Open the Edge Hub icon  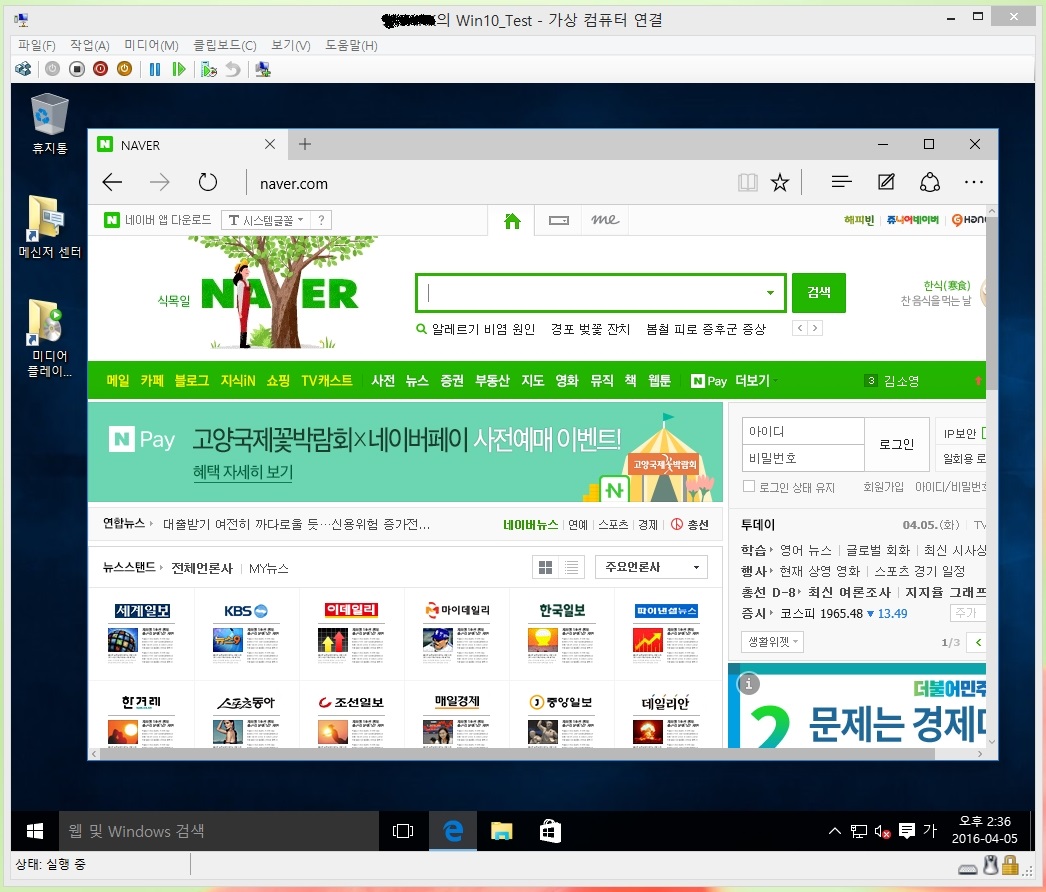[x=841, y=181]
